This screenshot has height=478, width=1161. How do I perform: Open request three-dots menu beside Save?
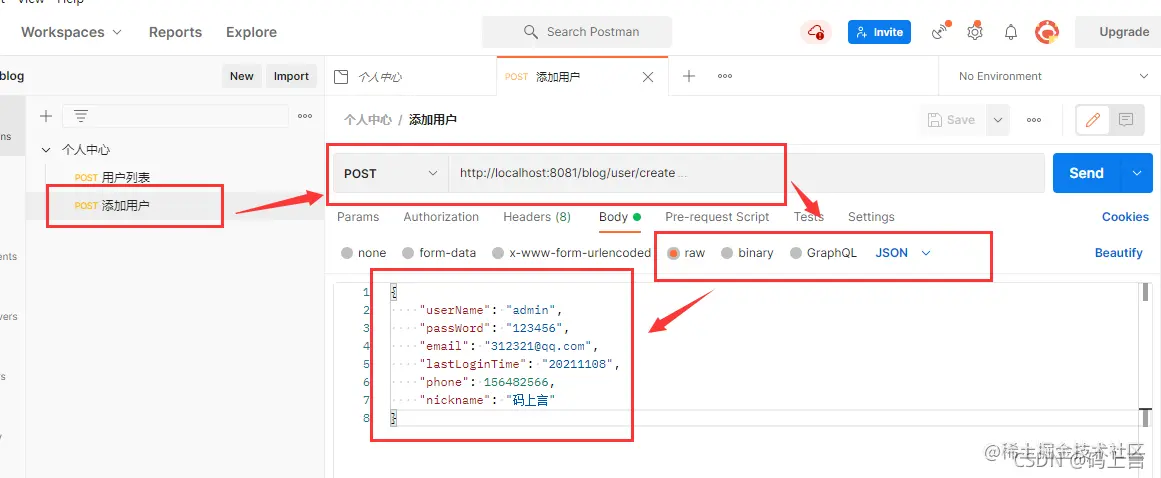[1034, 120]
